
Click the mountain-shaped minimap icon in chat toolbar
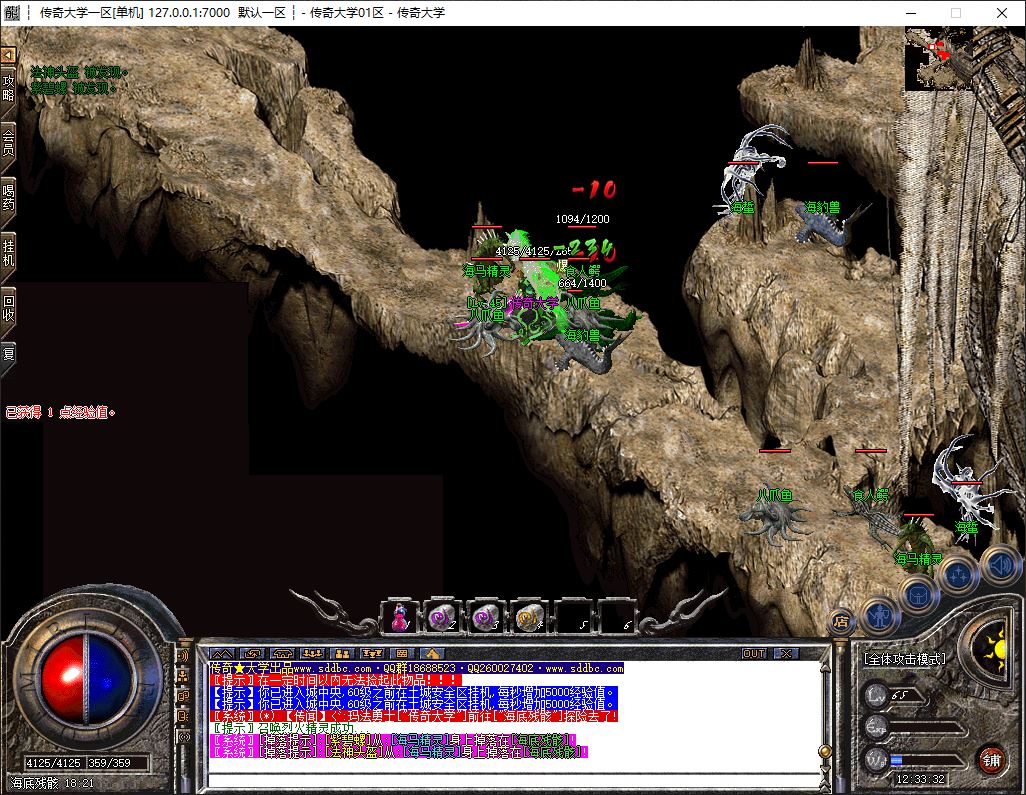pyautogui.click(x=222, y=653)
